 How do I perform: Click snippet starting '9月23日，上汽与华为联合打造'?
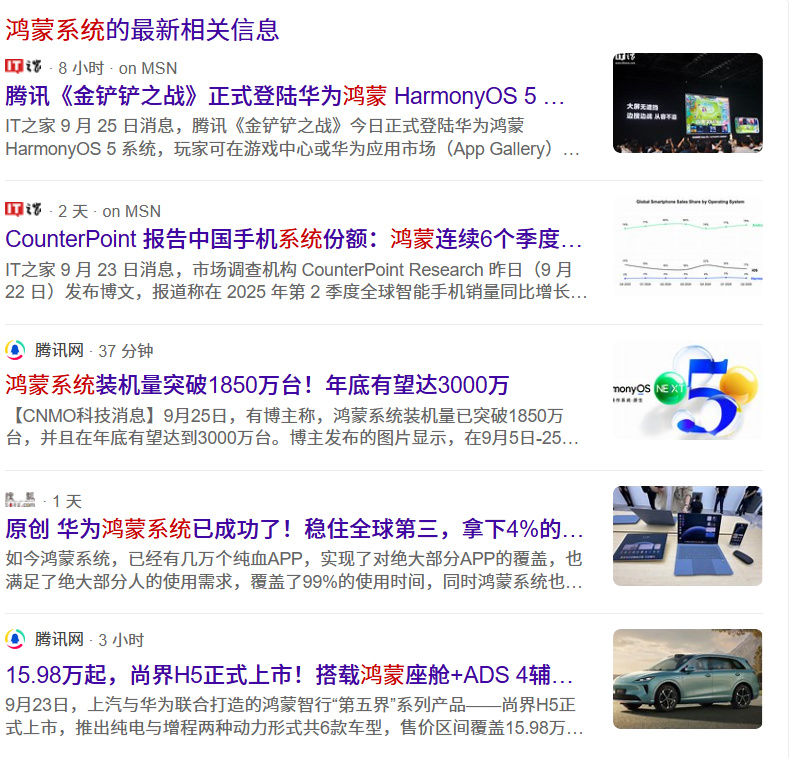(294, 716)
